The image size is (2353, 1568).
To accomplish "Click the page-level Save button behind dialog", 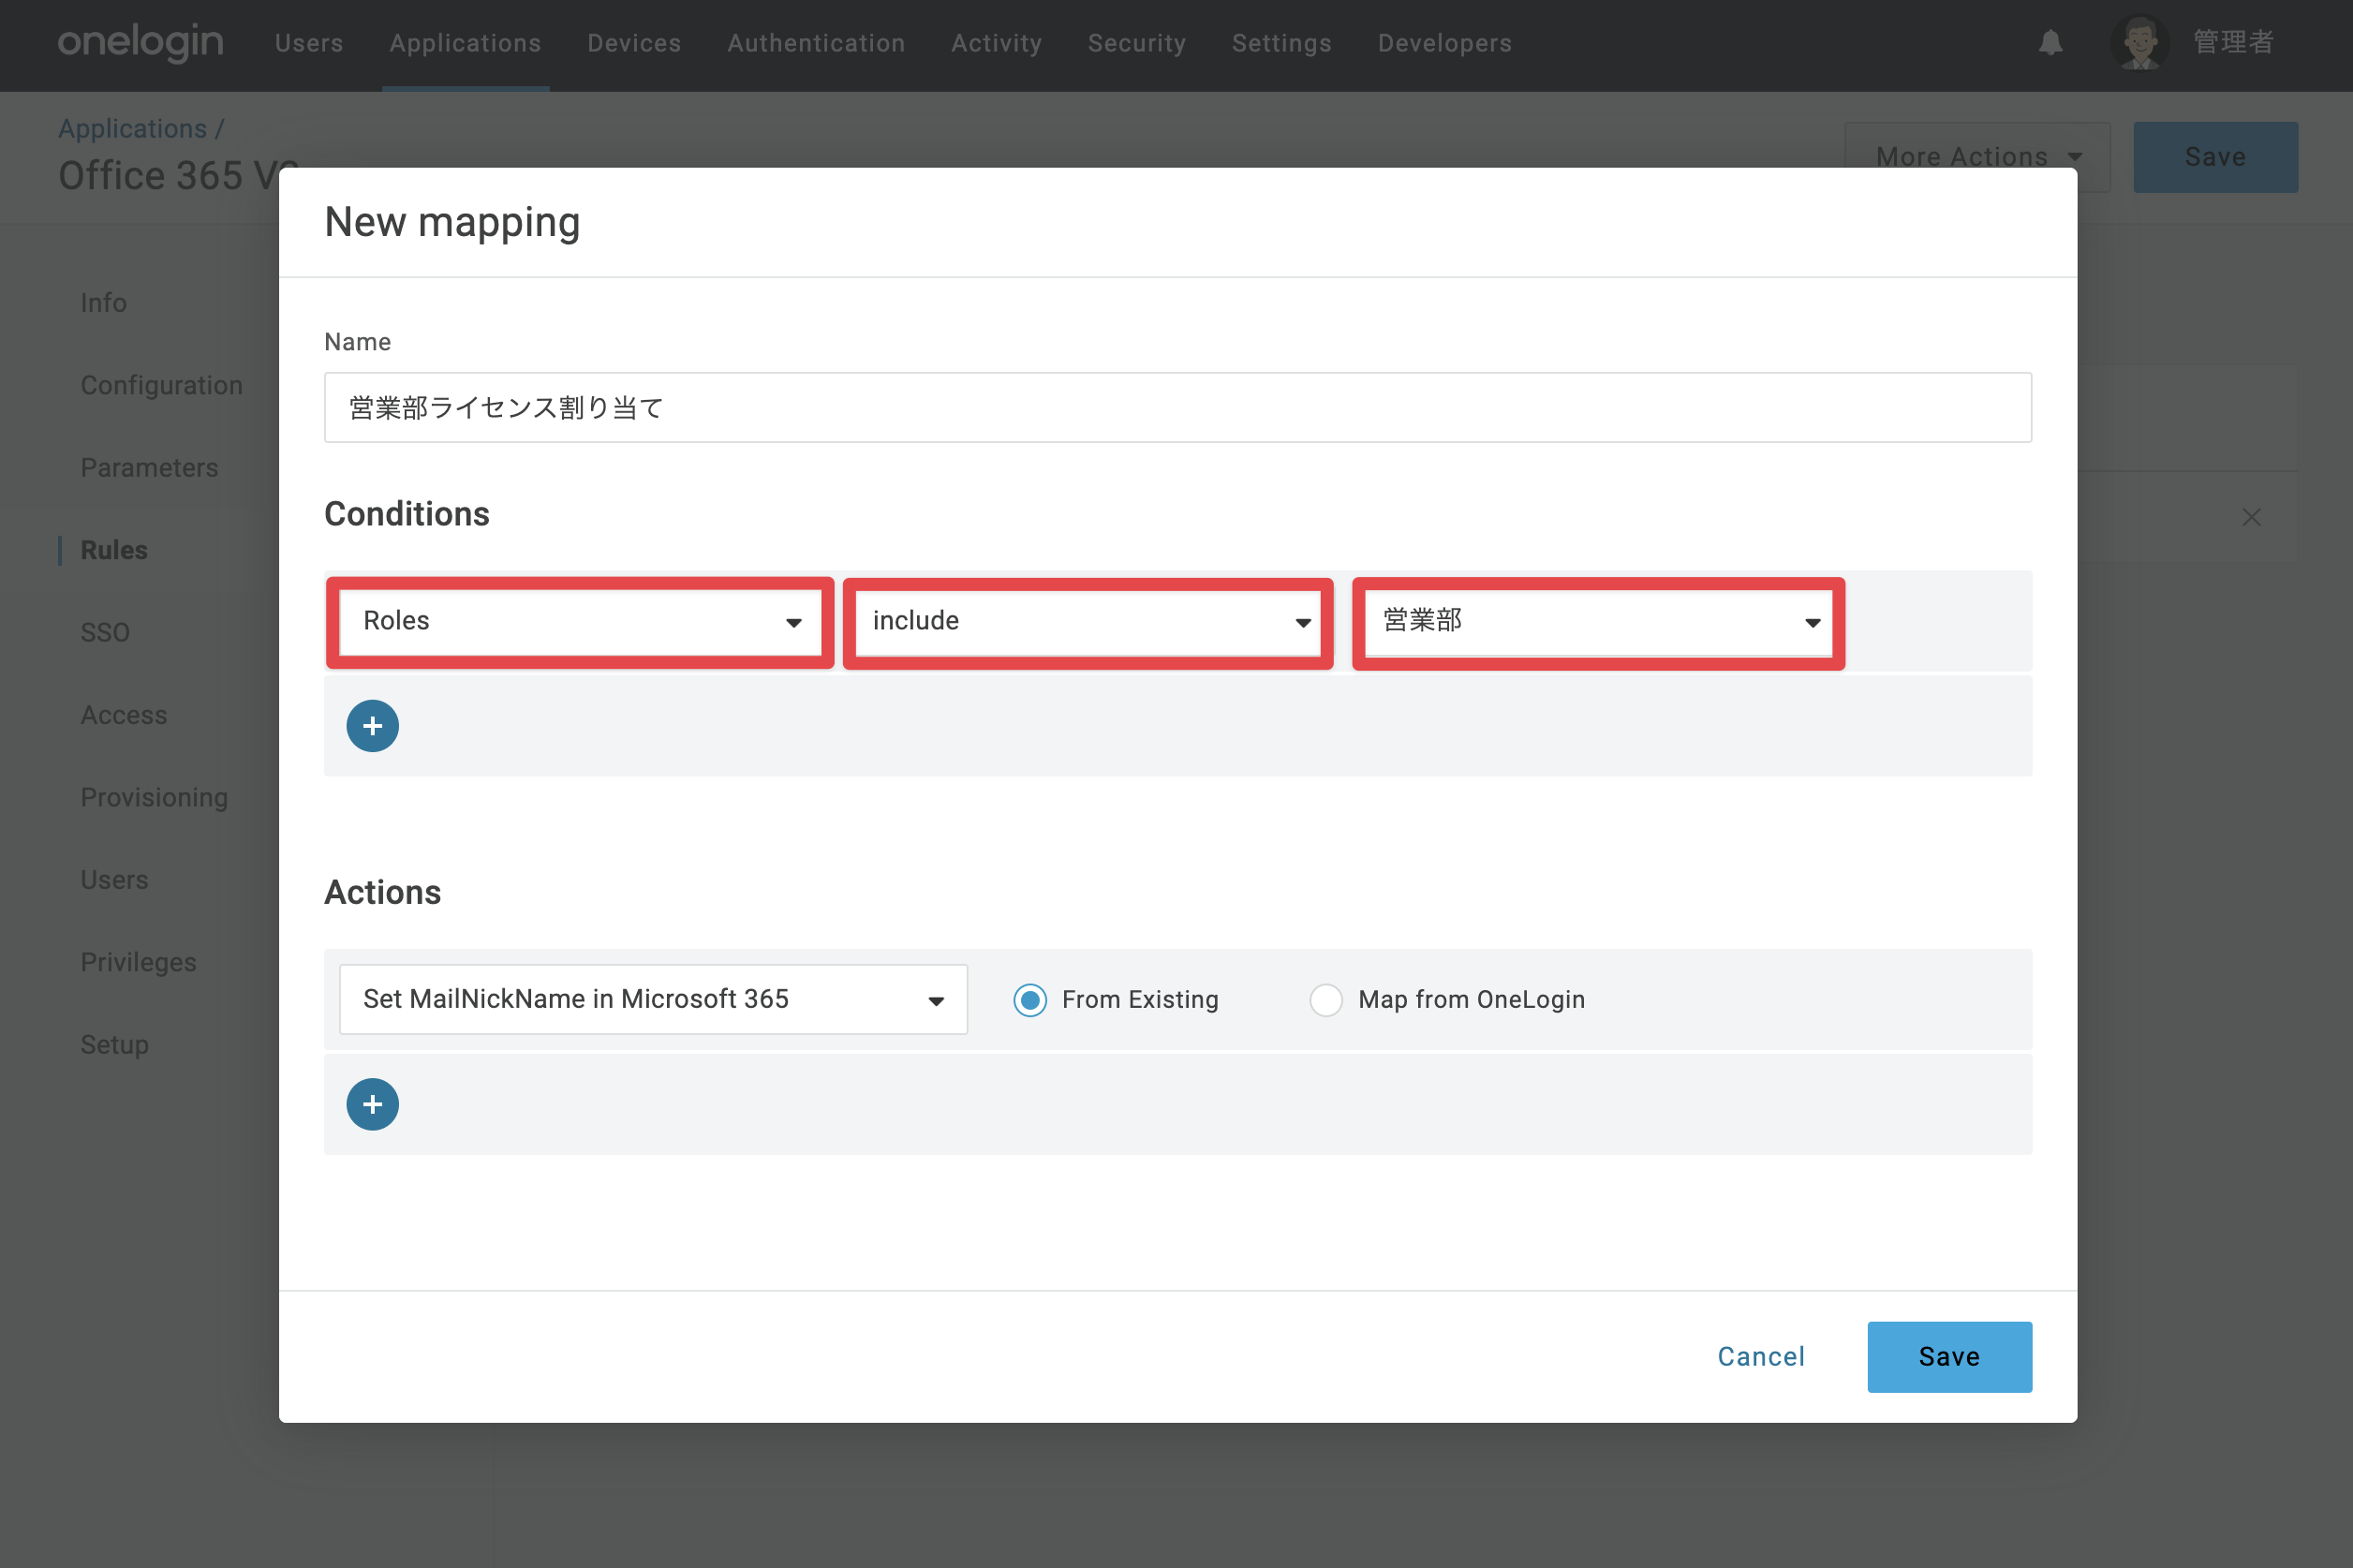I will 2215,157.
